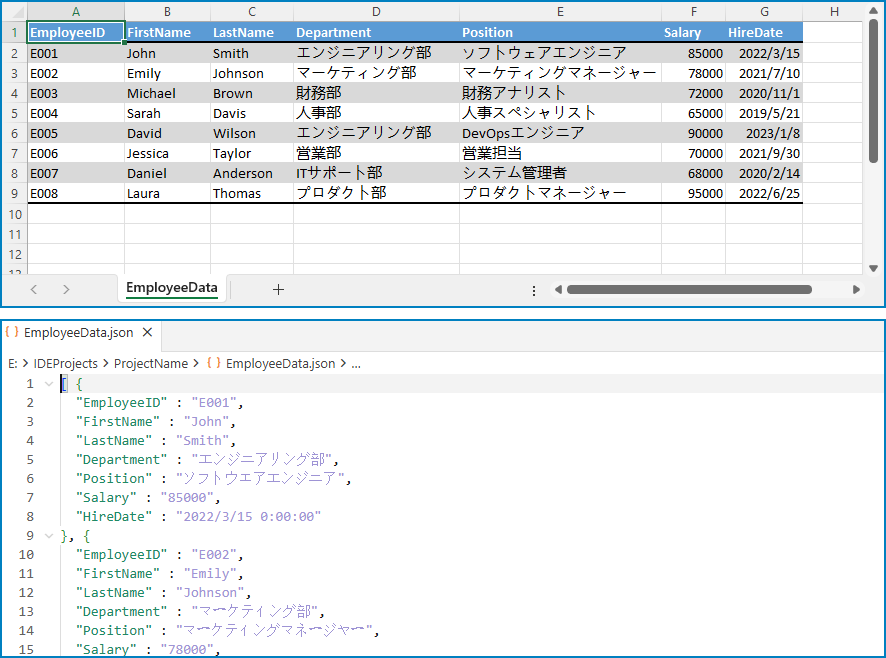
Task: Click the JSON value "2022/3/15 0:00:00"
Action: (x=248, y=517)
